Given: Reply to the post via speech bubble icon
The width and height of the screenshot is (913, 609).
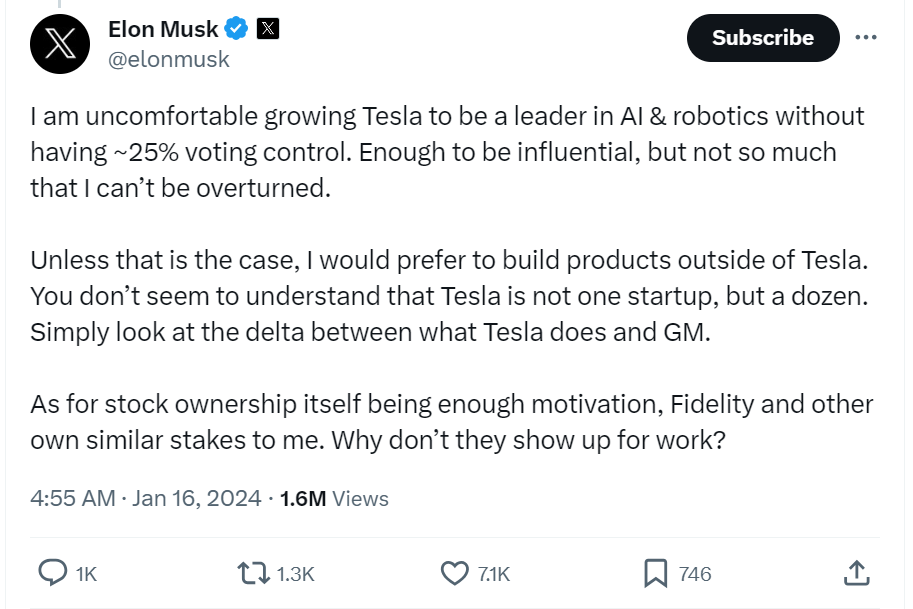Looking at the screenshot, I should (x=52, y=573).
